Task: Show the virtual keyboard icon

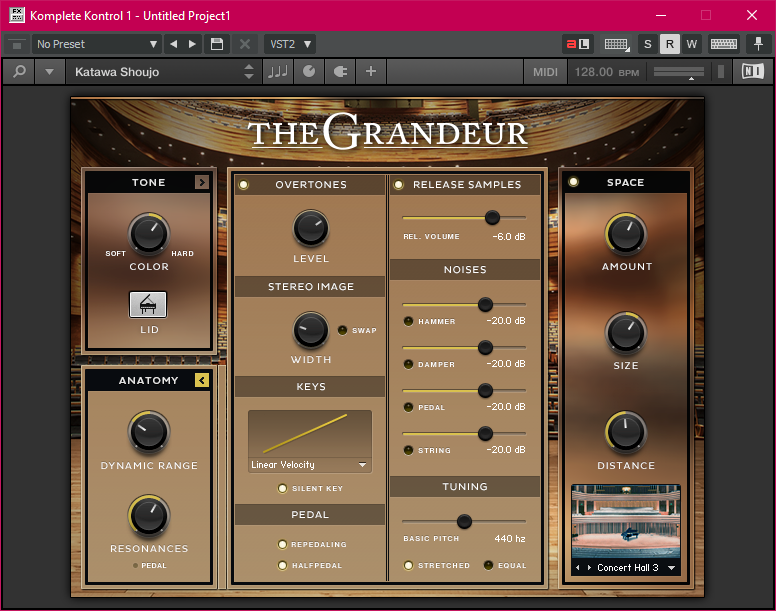Action: (x=617, y=44)
